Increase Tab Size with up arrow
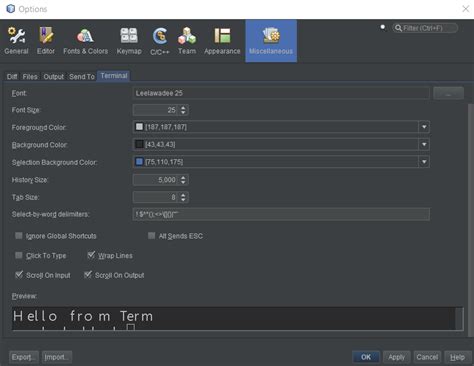This screenshot has width=474, height=366. pos(183,195)
